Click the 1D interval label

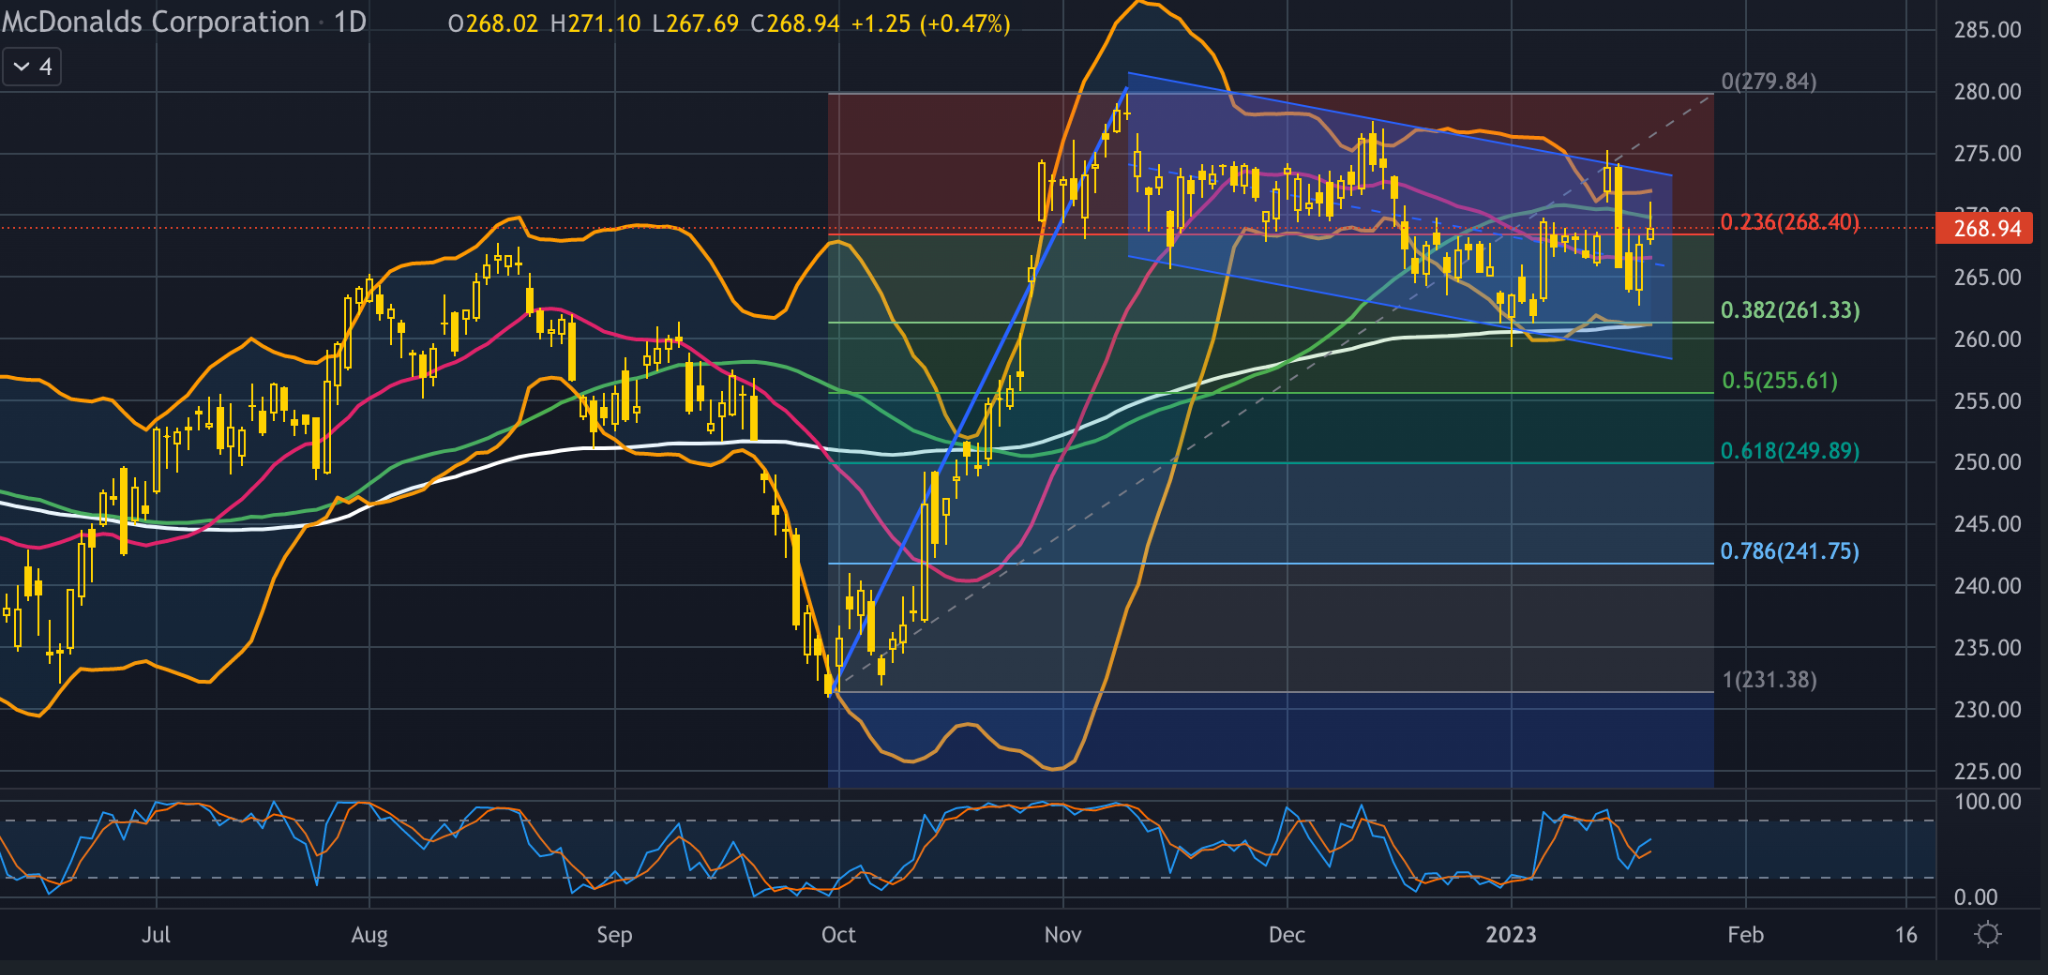click(x=350, y=22)
